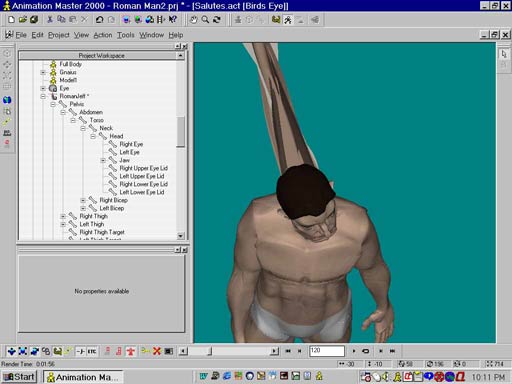Click the frame scrubber slider thumb
The image size is (512, 384).
210,351
